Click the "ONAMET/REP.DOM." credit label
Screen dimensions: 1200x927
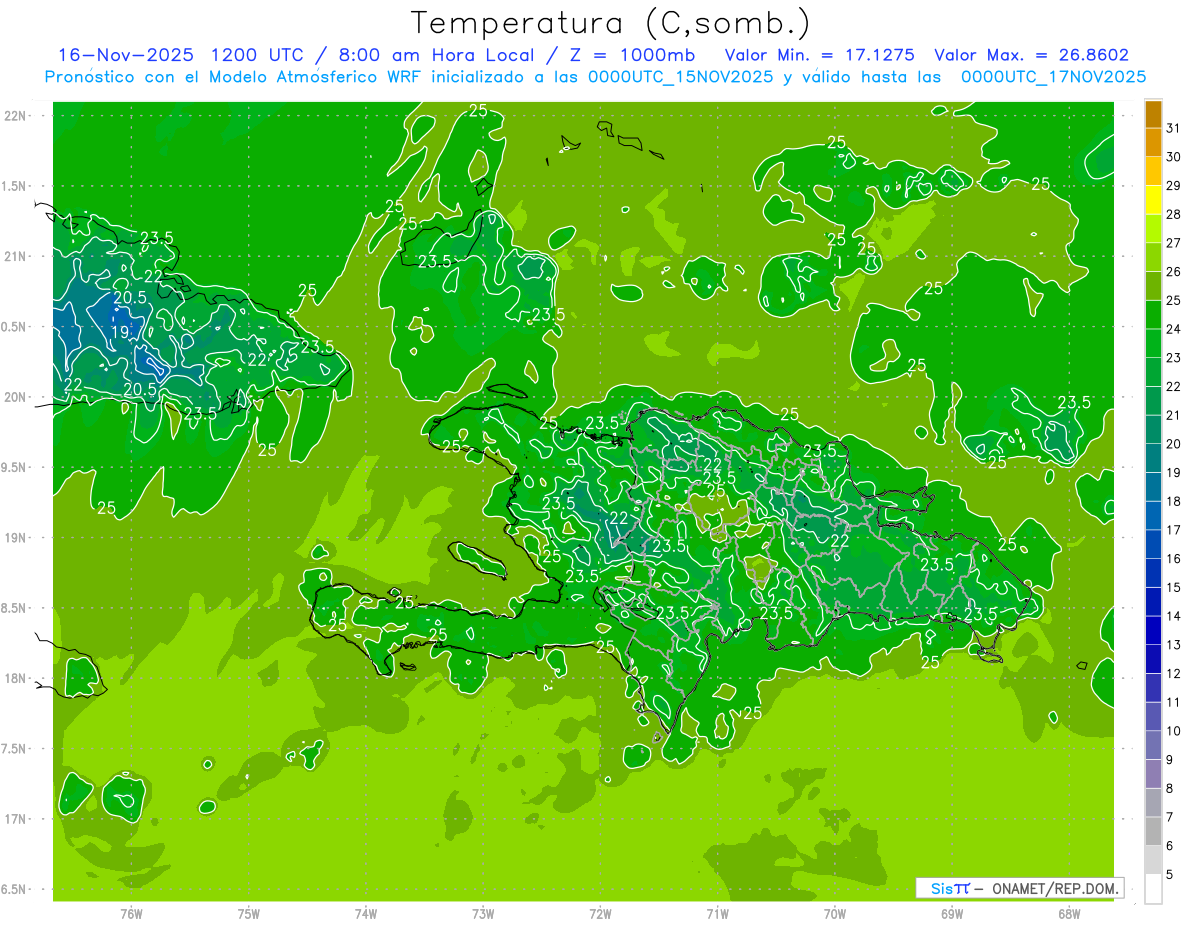pyautogui.click(x=1057, y=888)
